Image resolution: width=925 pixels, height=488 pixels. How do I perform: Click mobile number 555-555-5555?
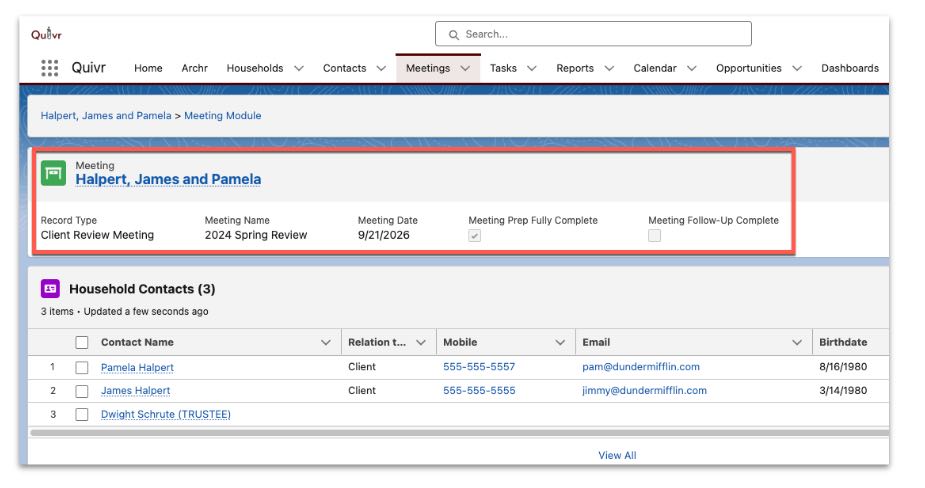click(479, 390)
